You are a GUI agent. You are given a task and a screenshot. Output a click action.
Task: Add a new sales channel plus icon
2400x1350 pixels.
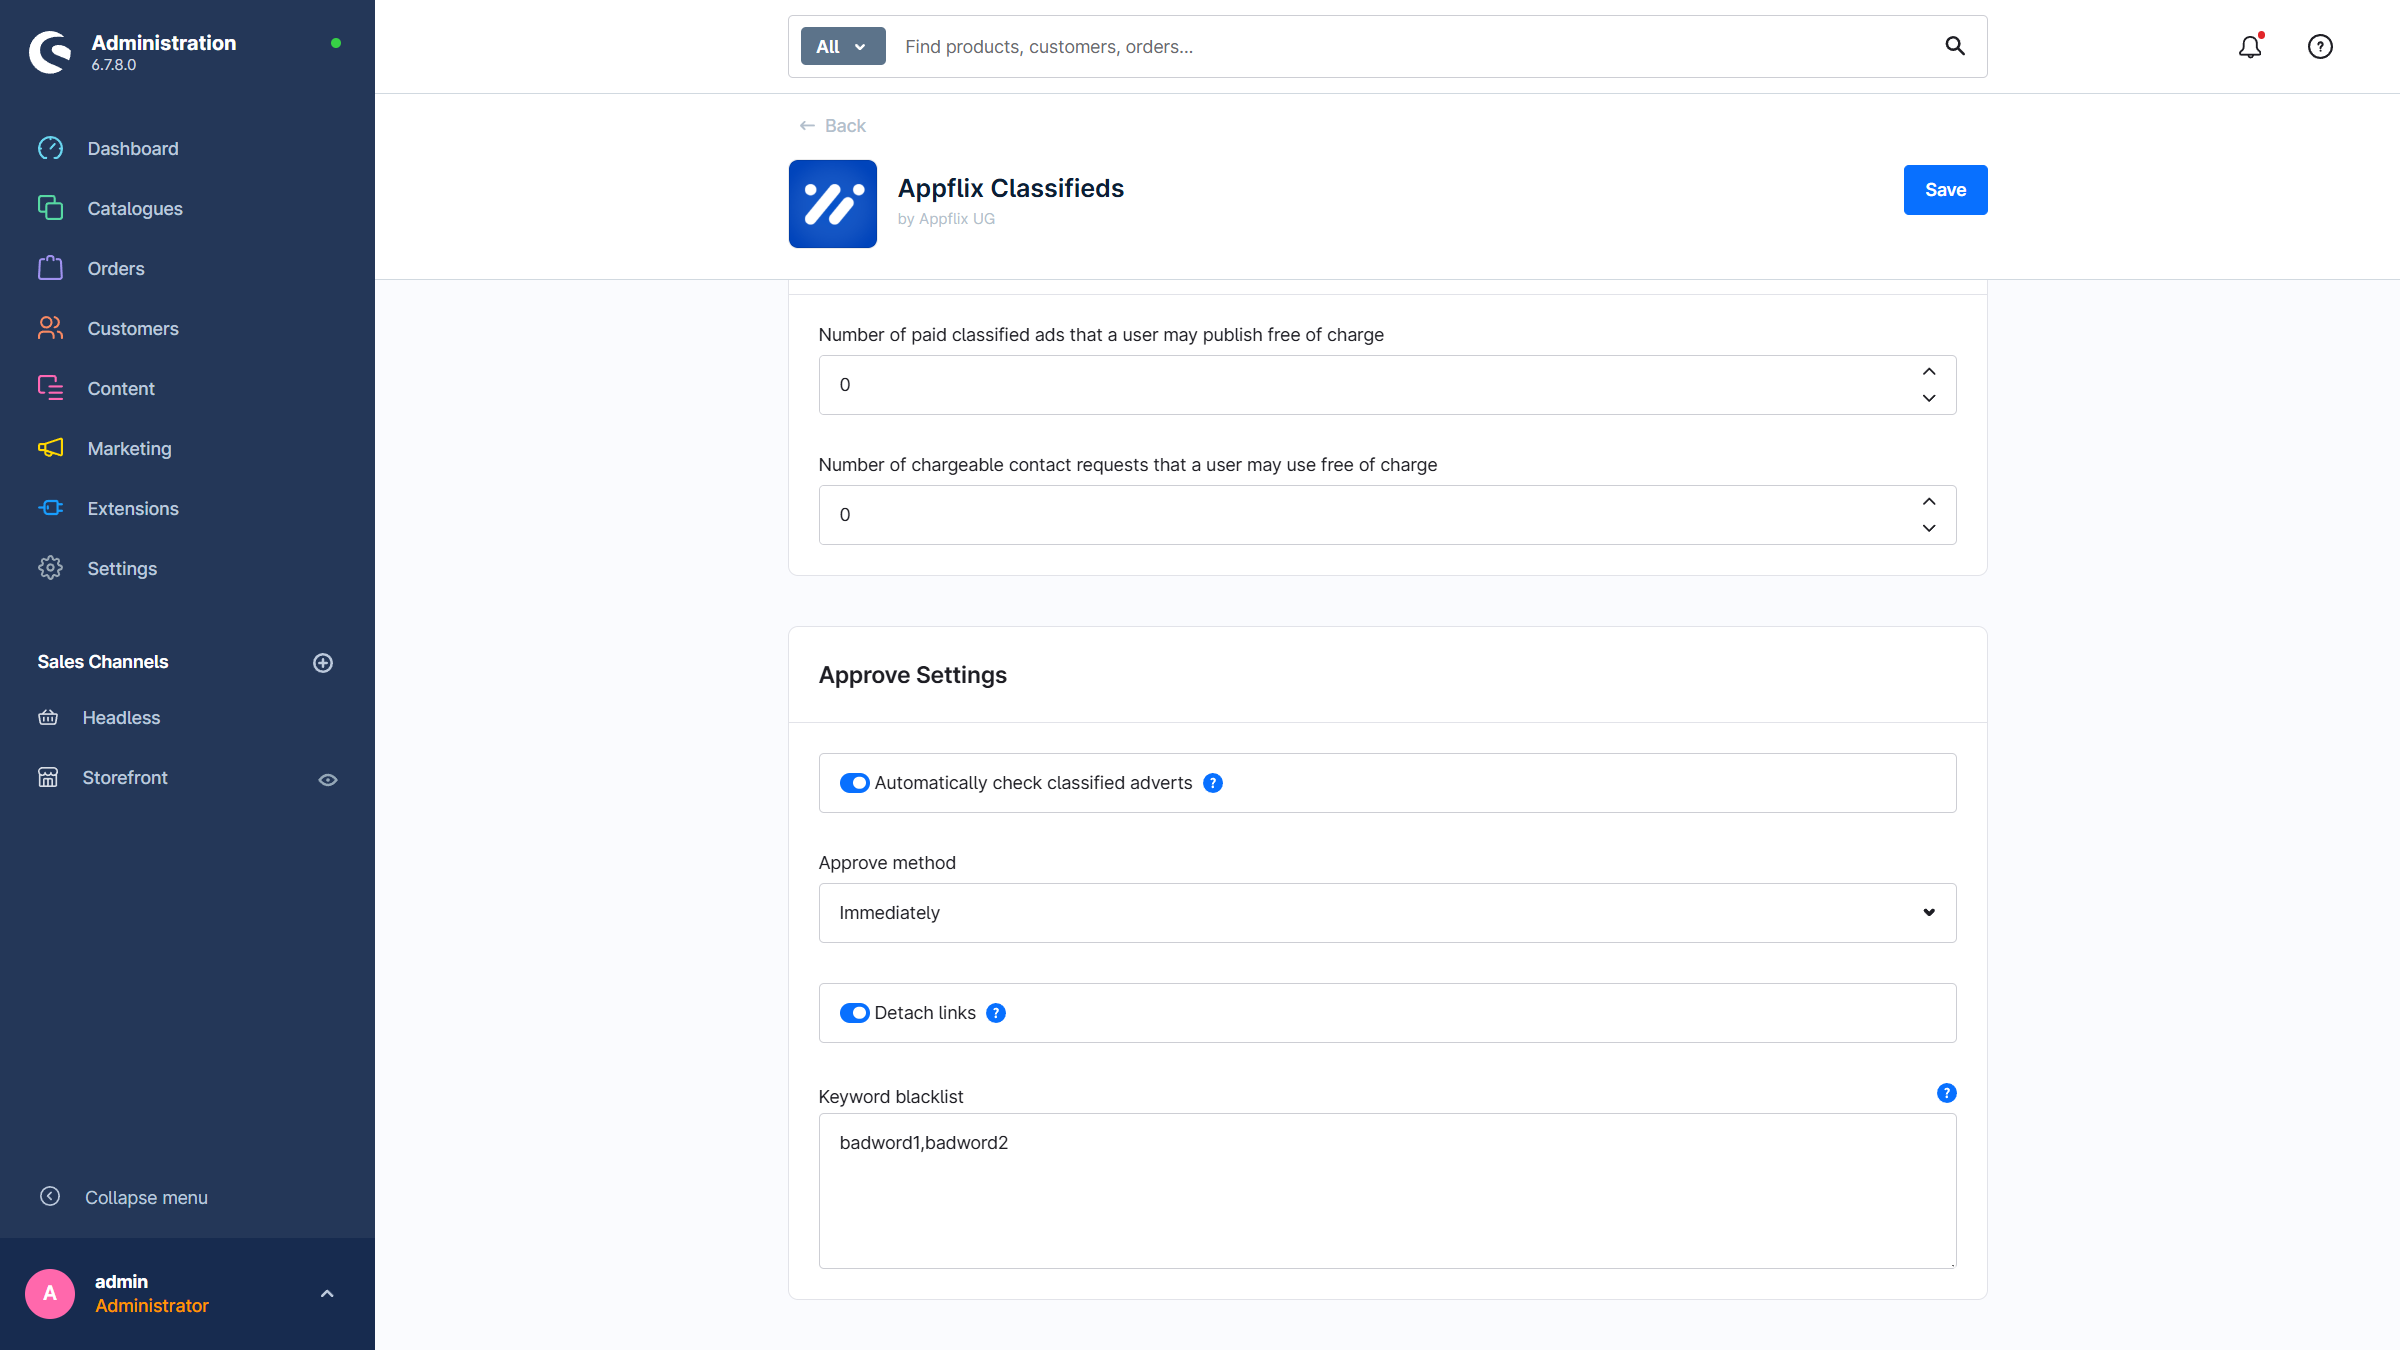(322, 663)
